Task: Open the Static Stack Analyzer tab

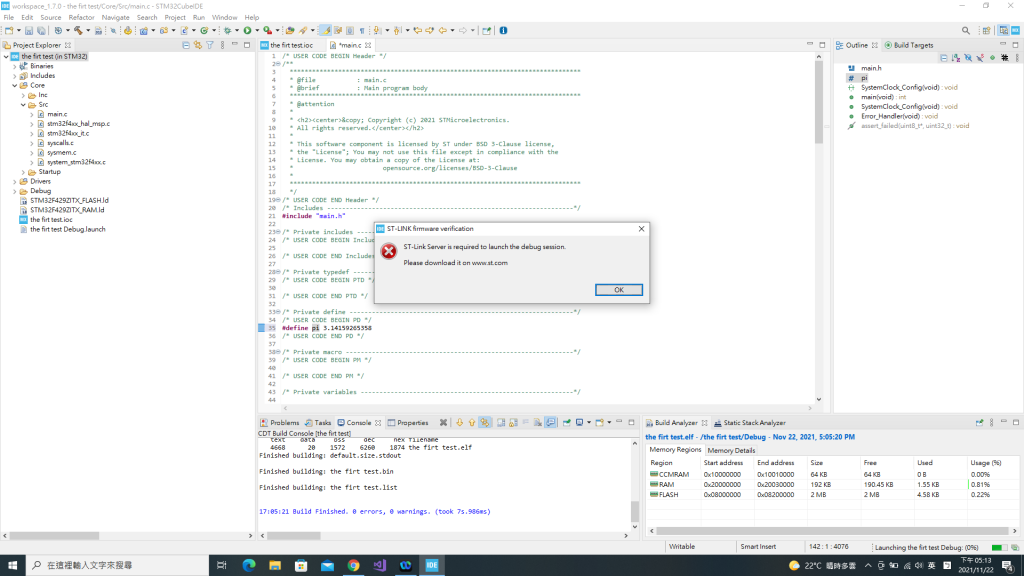Action: 750,423
